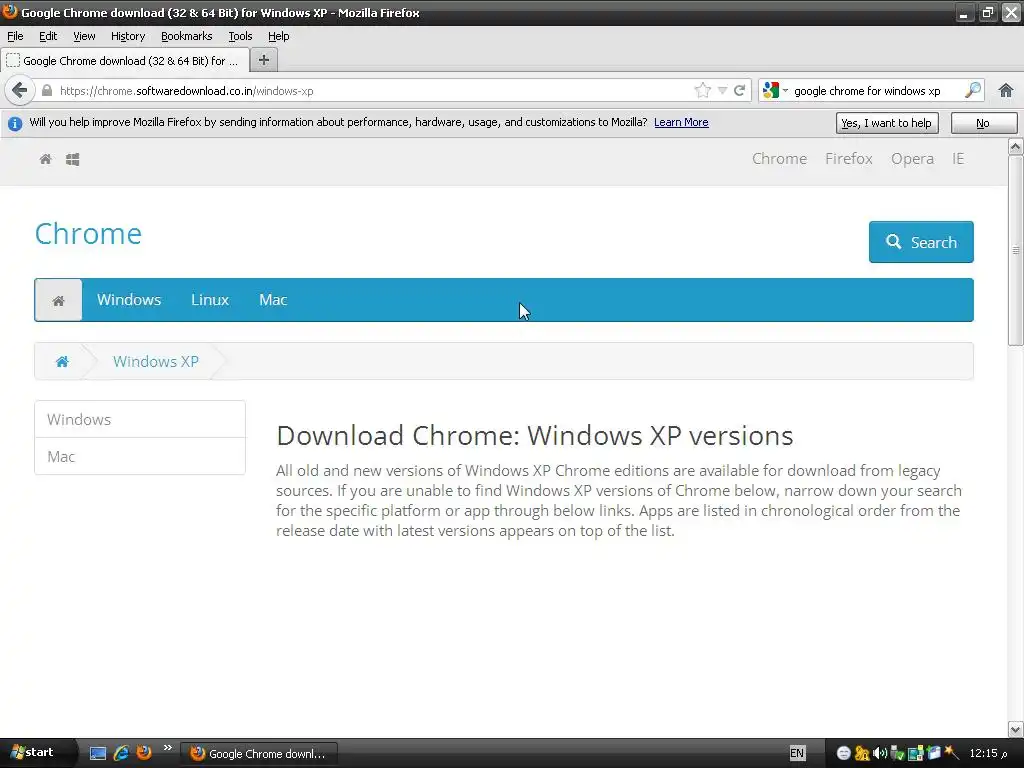Open the File menu
Screen dimensions: 1024x768
15,37
